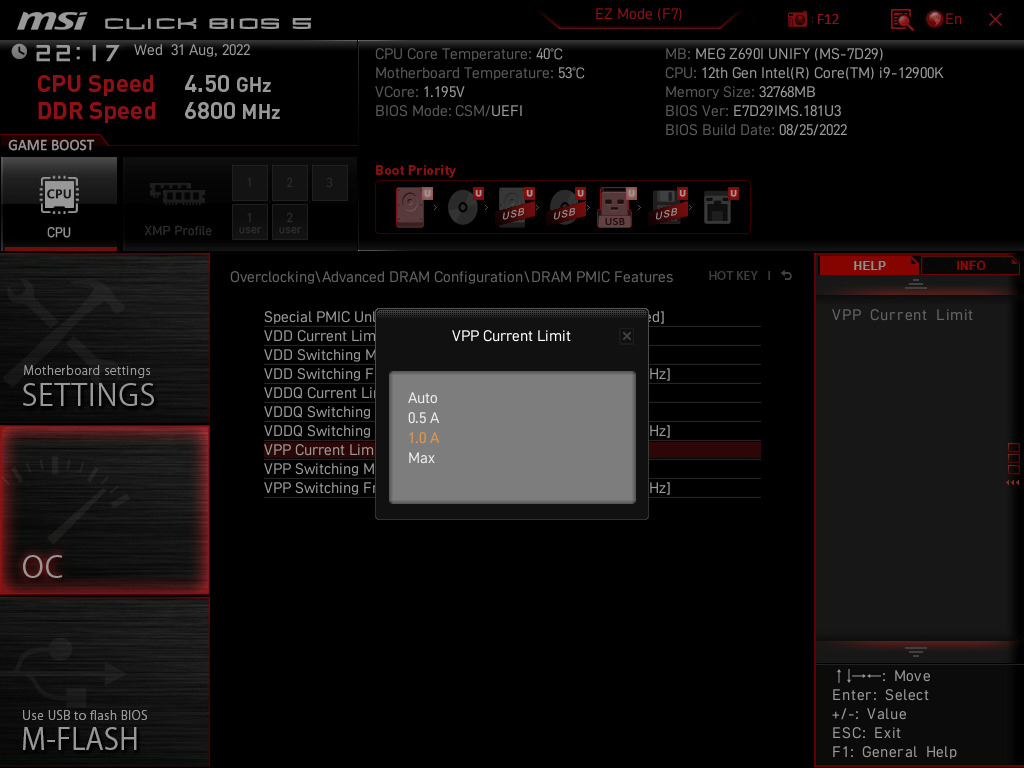Open the BIOS search icon
Screen dimensions: 1024x768
(901, 20)
